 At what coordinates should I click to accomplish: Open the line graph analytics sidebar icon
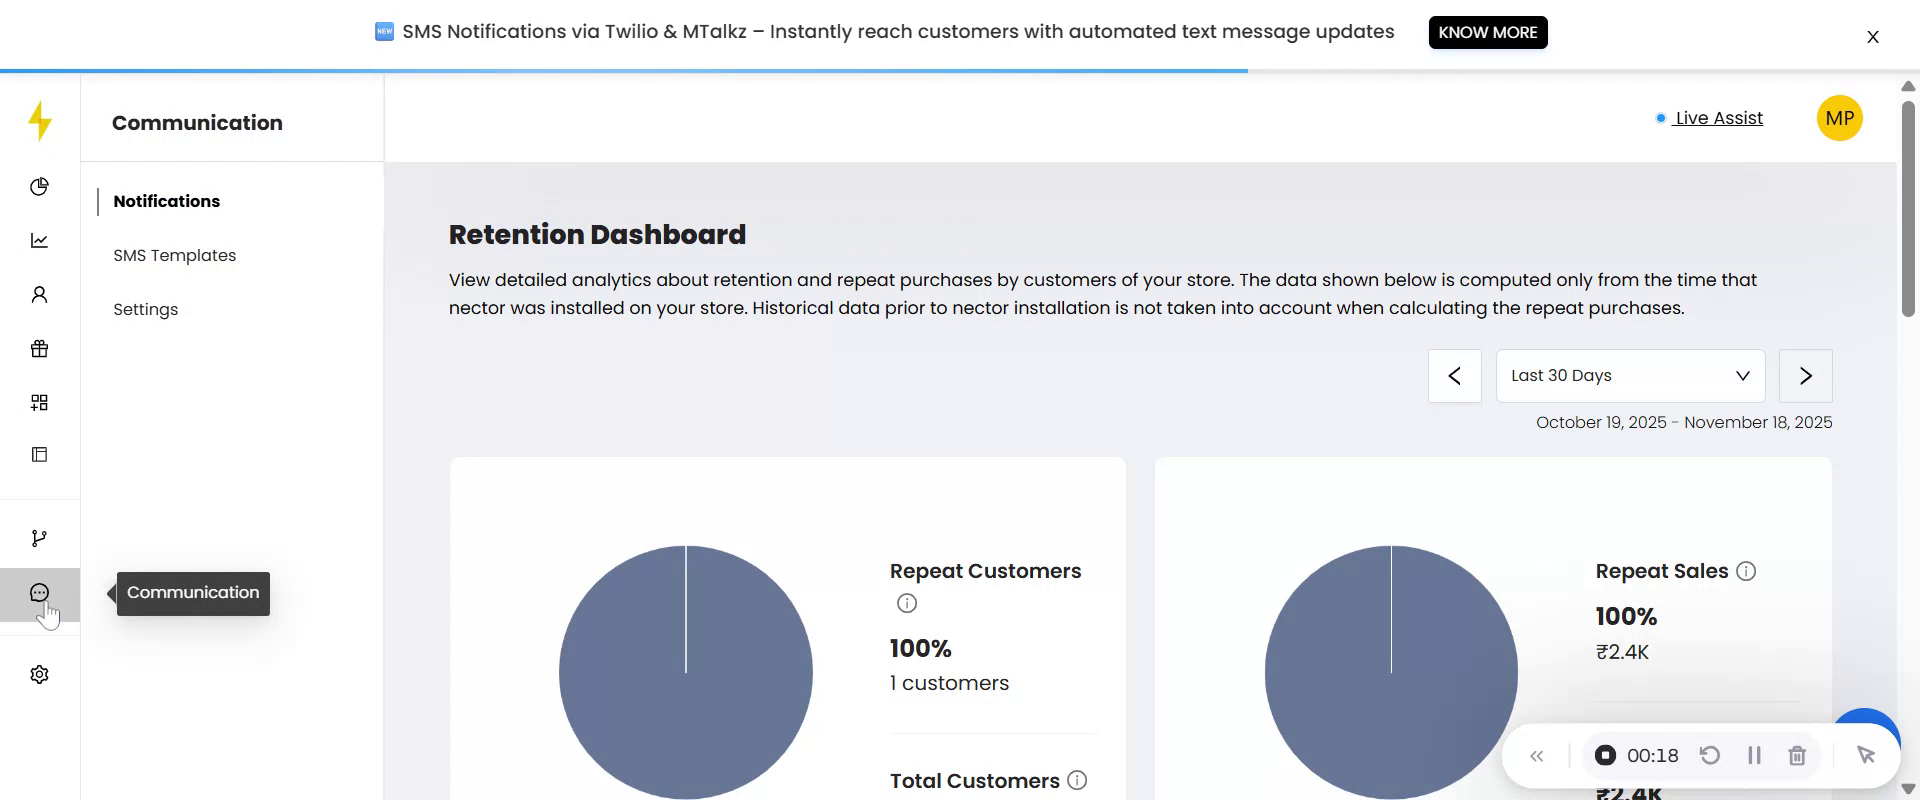[x=39, y=241]
